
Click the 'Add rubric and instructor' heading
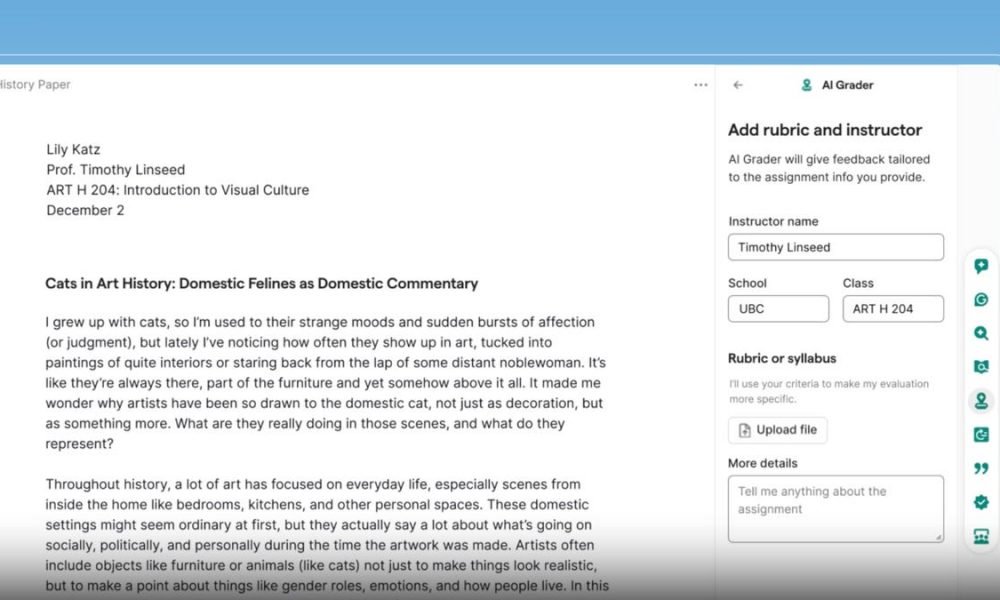pos(825,130)
